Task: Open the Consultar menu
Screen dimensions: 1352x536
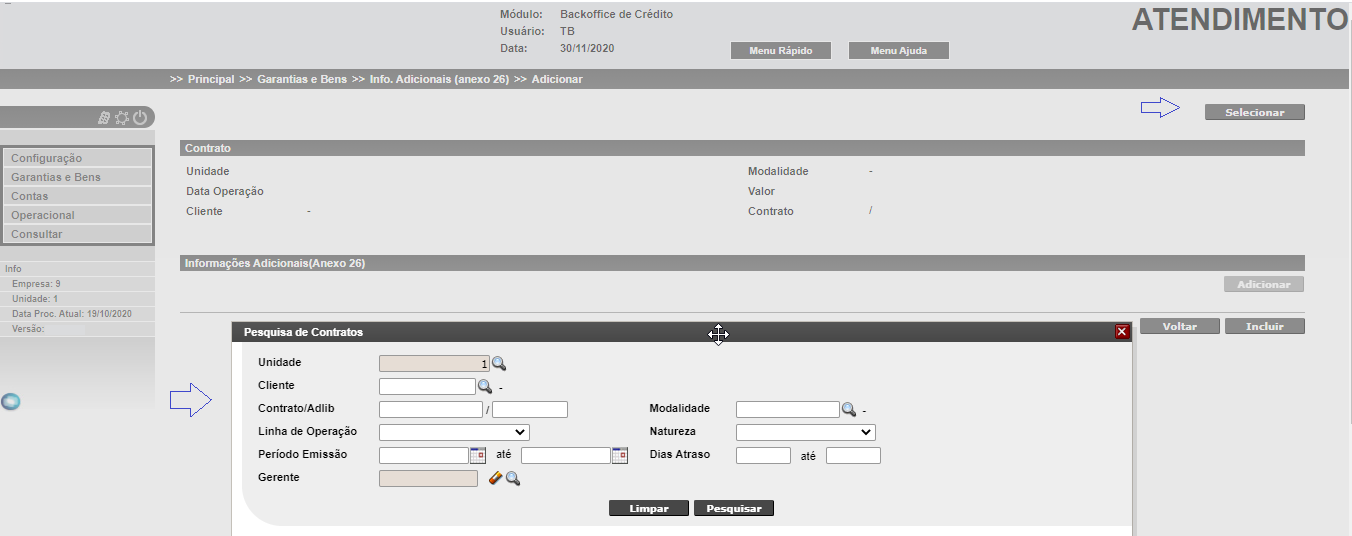Action: [78, 234]
